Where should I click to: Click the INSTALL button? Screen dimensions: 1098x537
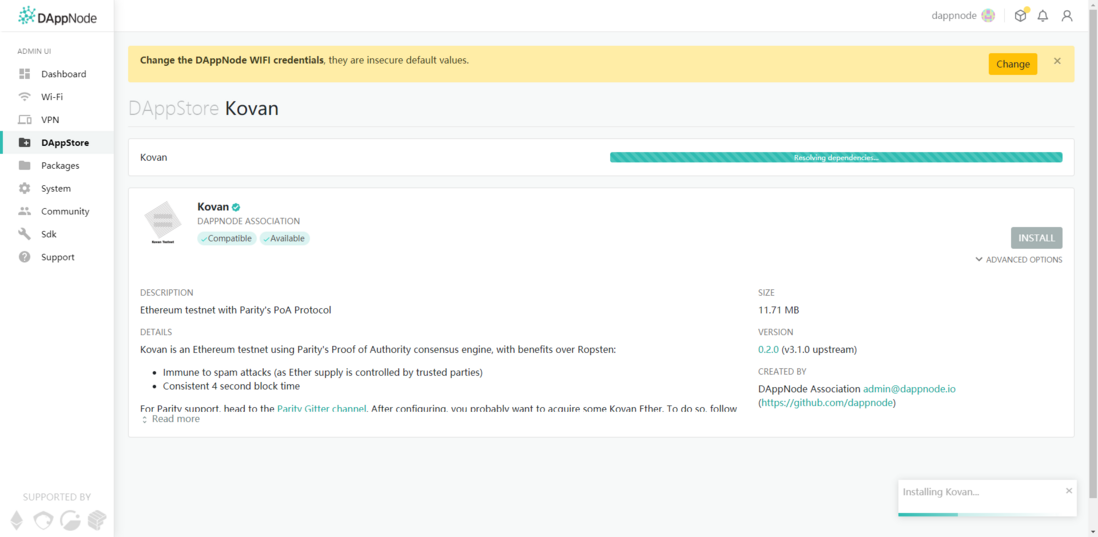1036,238
